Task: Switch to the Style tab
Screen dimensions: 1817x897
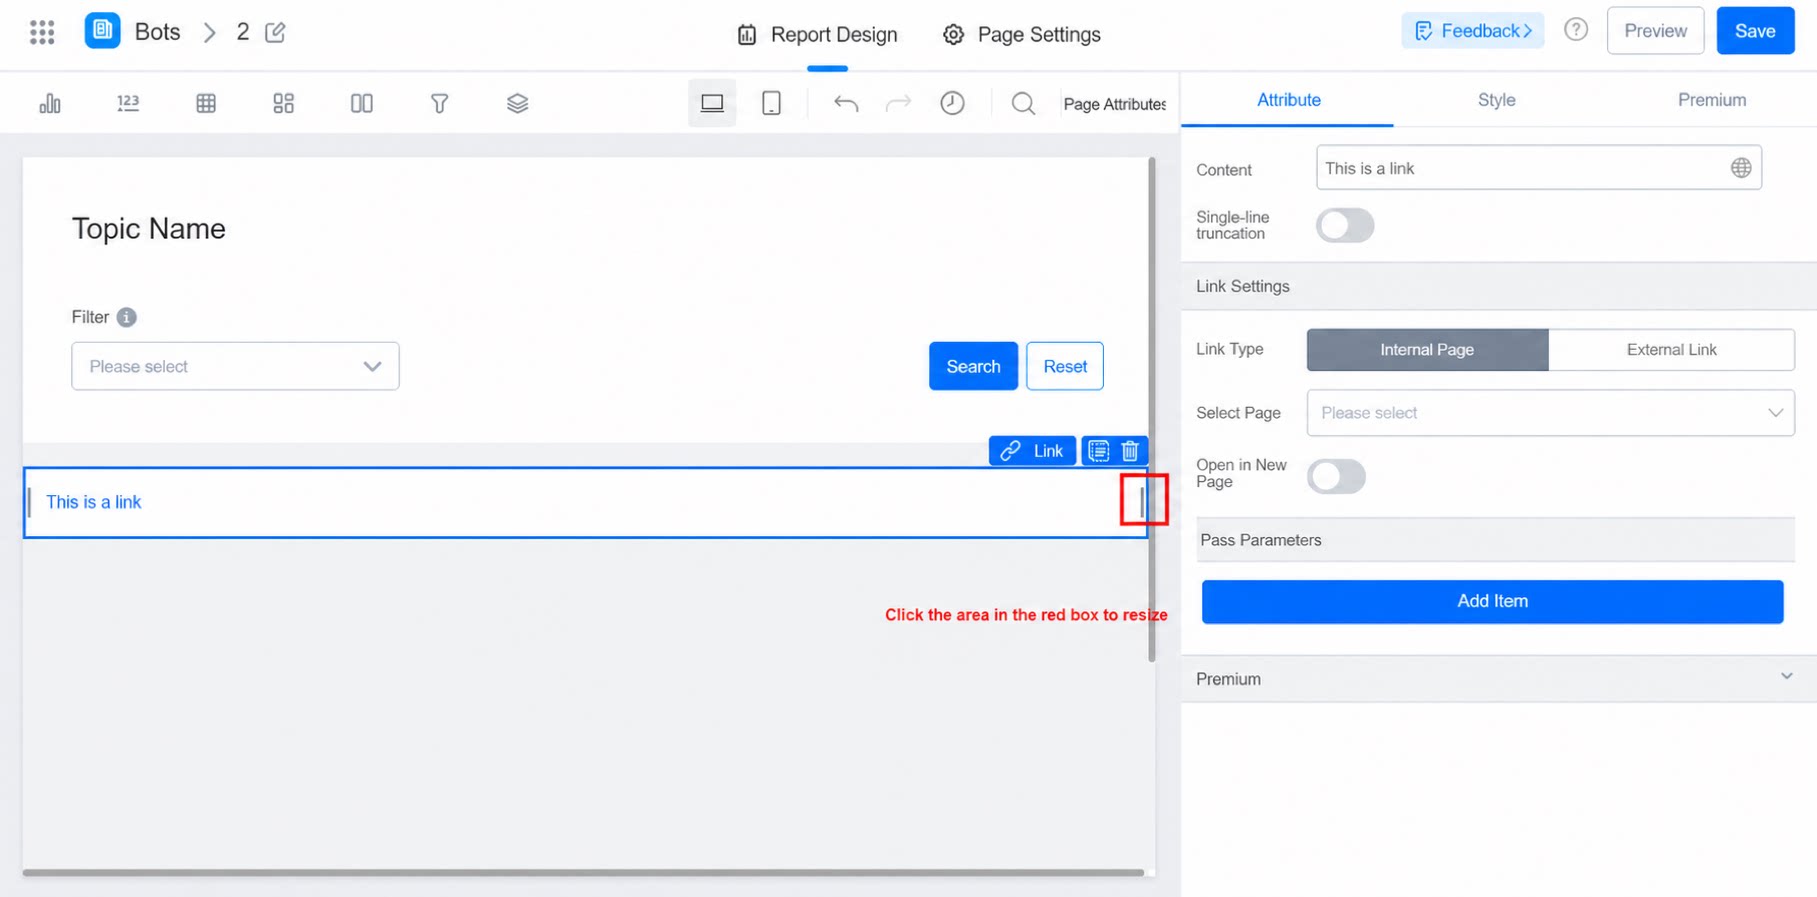Action: point(1496,100)
